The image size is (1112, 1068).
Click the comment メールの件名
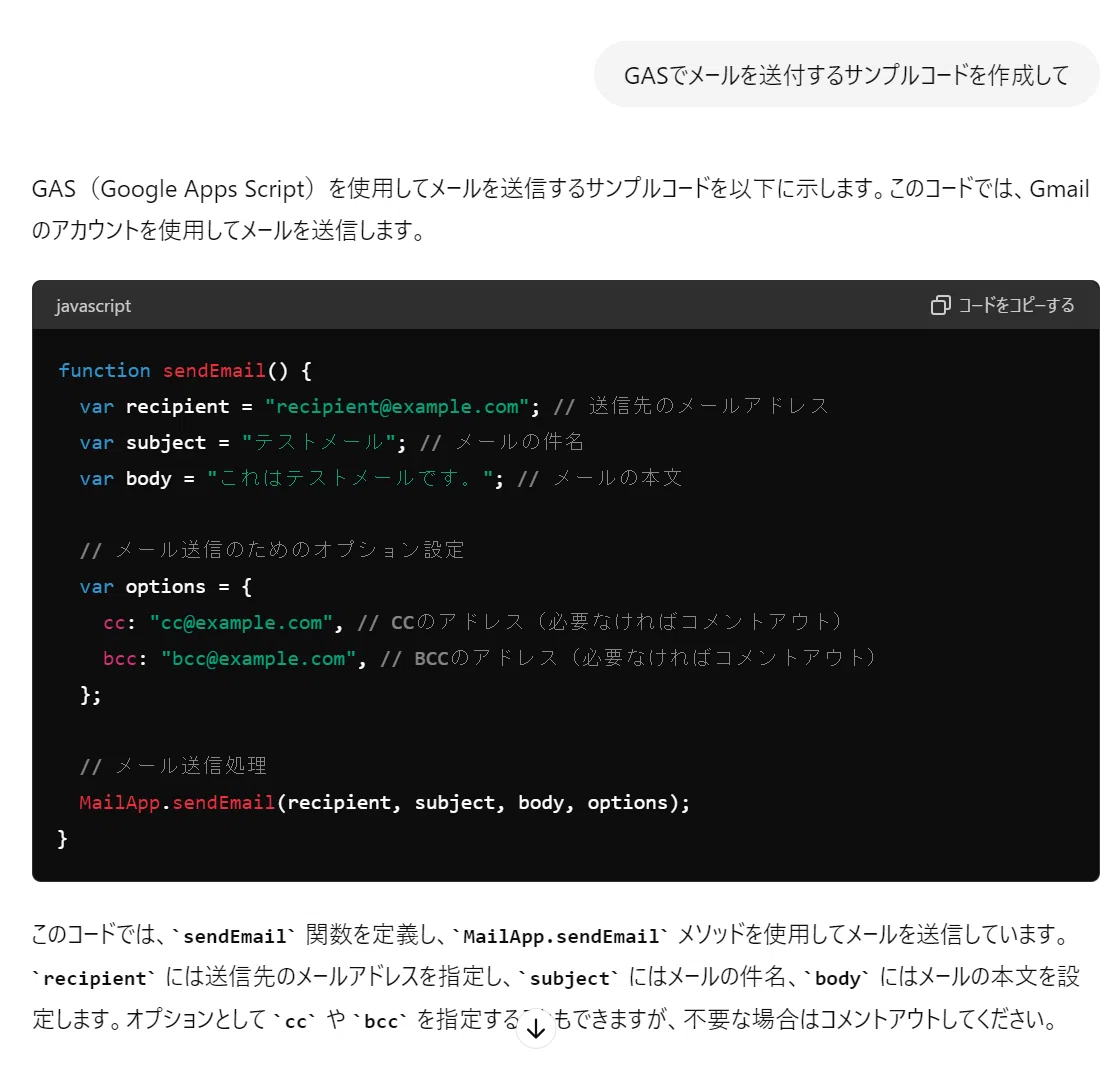[x=502, y=443]
